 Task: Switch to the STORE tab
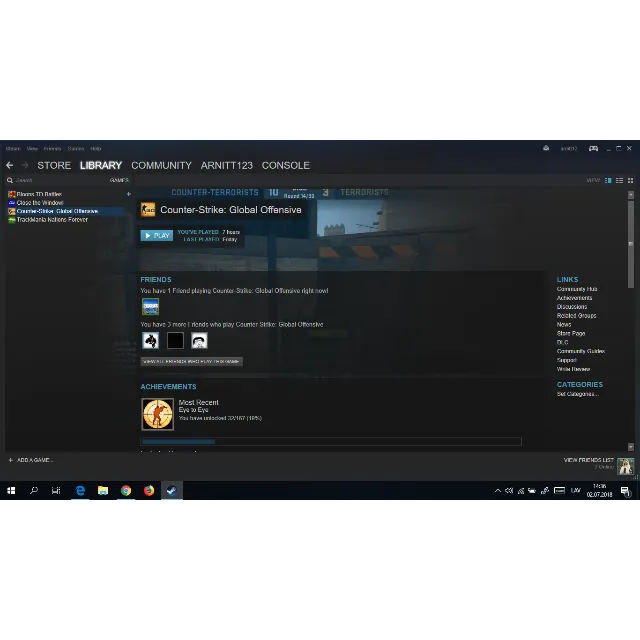(54, 165)
